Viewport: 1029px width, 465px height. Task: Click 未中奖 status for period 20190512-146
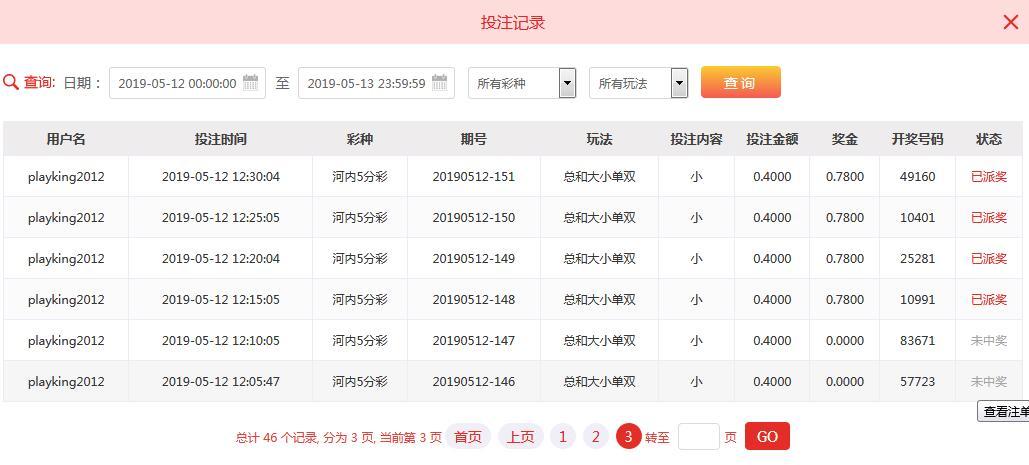(988, 382)
